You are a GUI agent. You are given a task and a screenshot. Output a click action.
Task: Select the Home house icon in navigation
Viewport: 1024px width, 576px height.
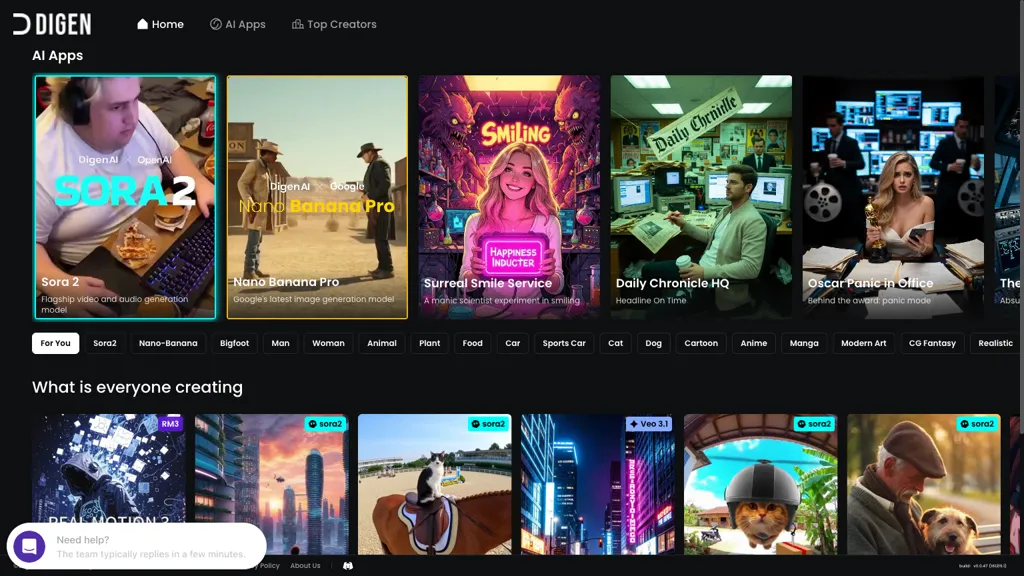tap(141, 24)
